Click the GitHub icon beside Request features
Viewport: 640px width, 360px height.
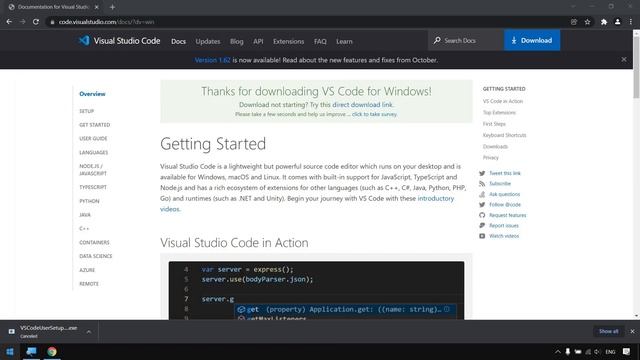pos(482,215)
